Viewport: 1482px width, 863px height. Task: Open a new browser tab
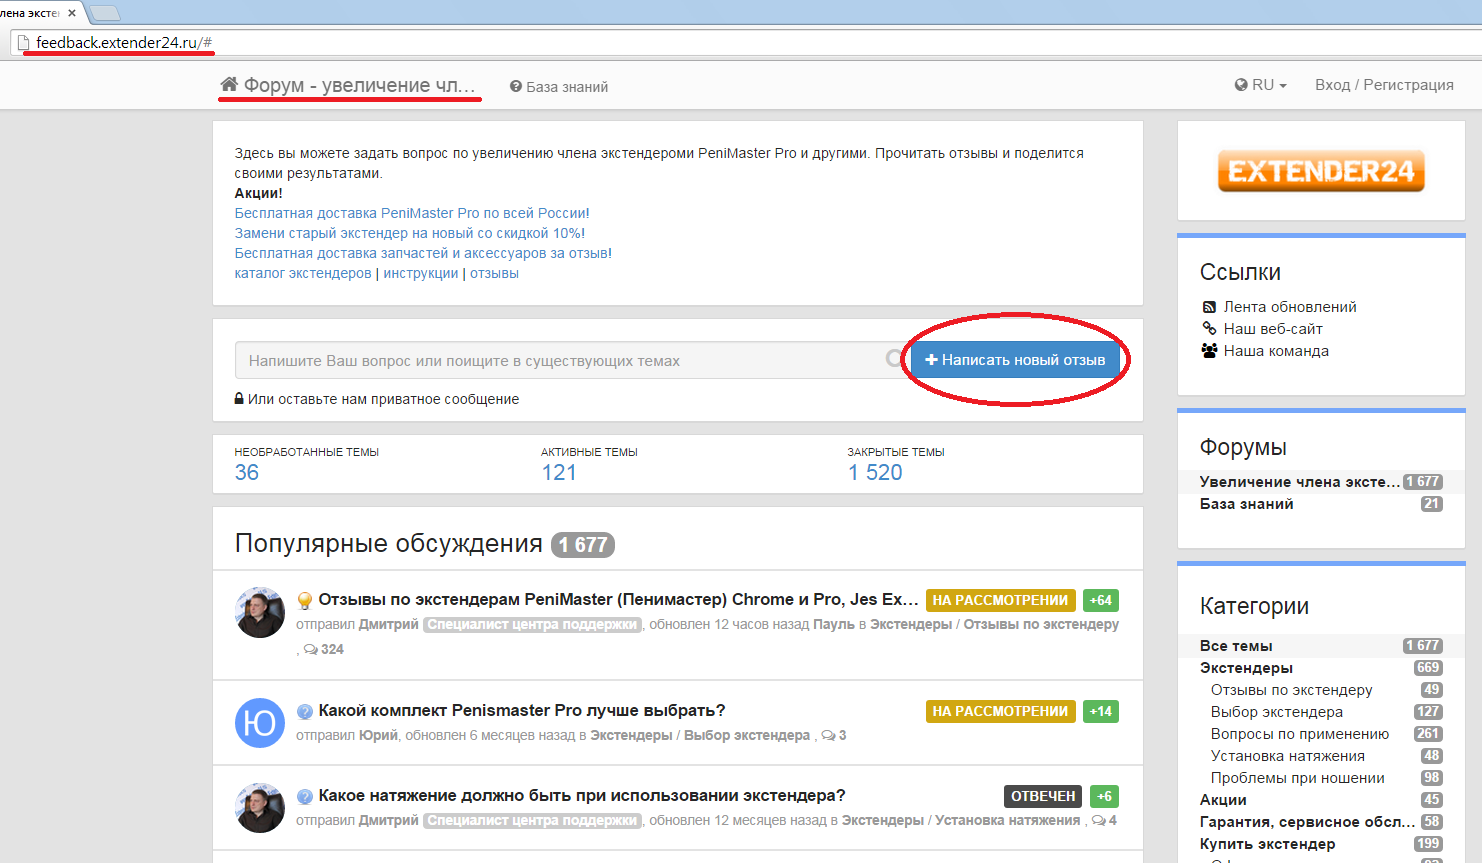point(105,13)
